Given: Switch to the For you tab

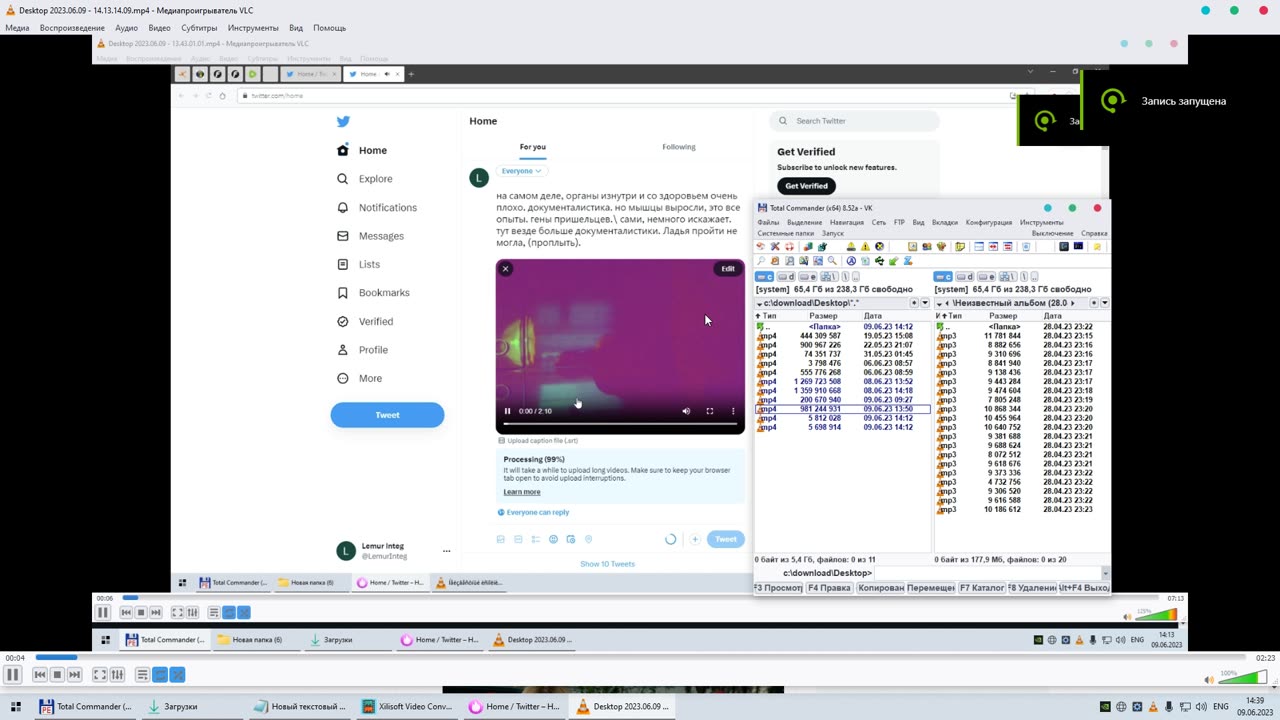Looking at the screenshot, I should pos(533,147).
